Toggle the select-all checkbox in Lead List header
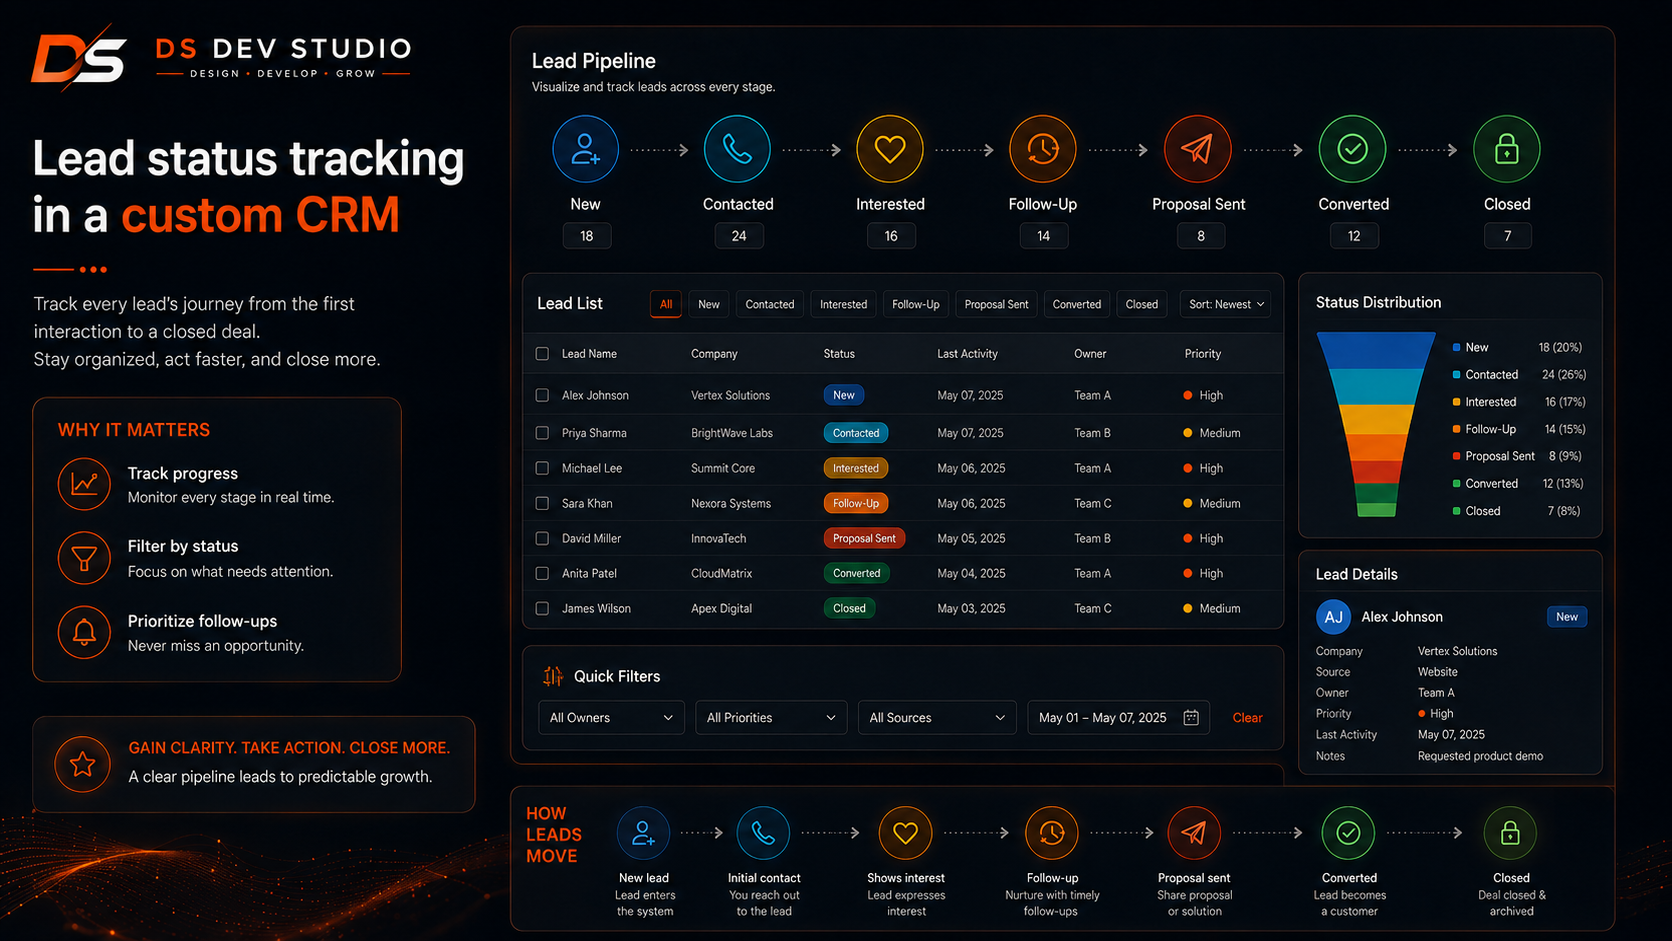1672x941 pixels. (x=542, y=354)
